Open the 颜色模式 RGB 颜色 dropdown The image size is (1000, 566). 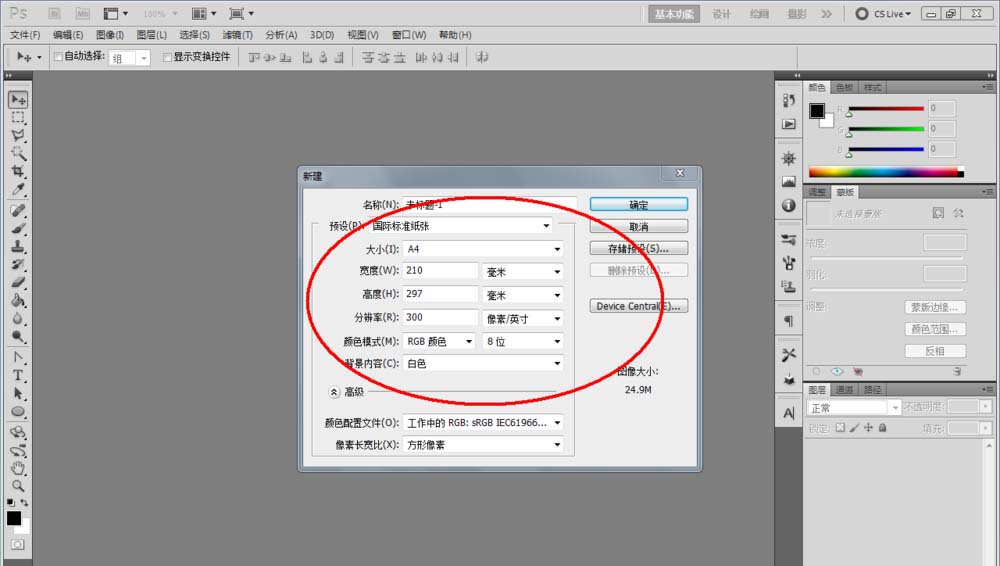pyautogui.click(x=439, y=341)
